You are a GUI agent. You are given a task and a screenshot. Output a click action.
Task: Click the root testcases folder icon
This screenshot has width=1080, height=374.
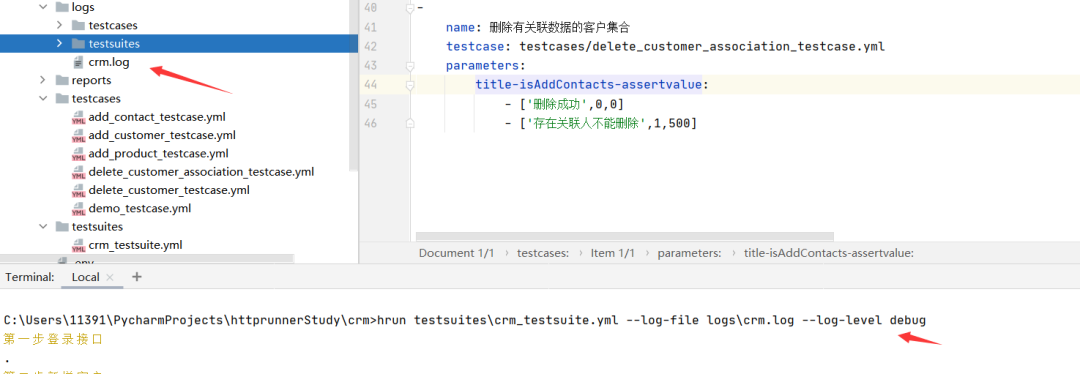pyautogui.click(x=61, y=98)
